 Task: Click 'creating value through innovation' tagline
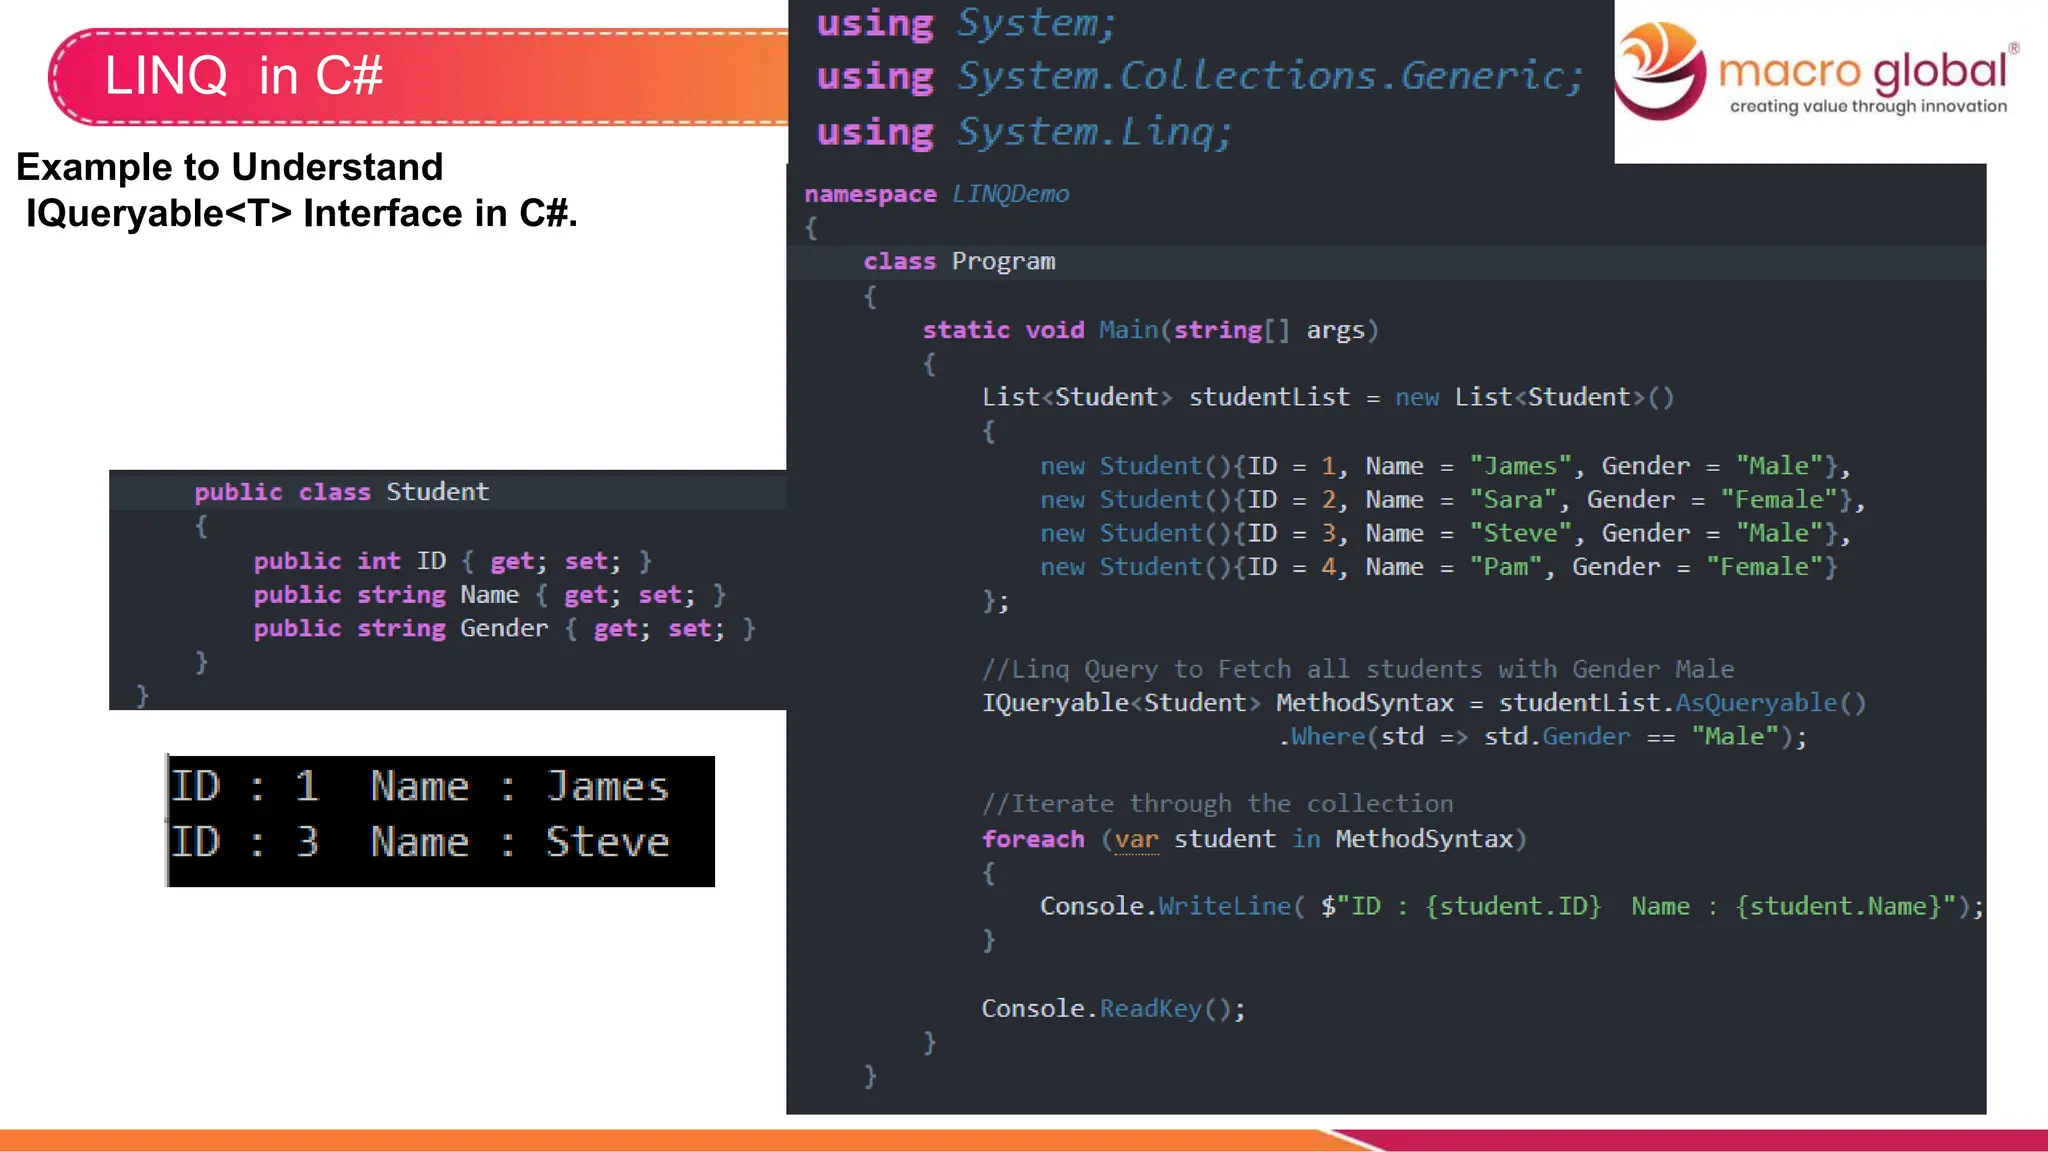click(x=1868, y=106)
